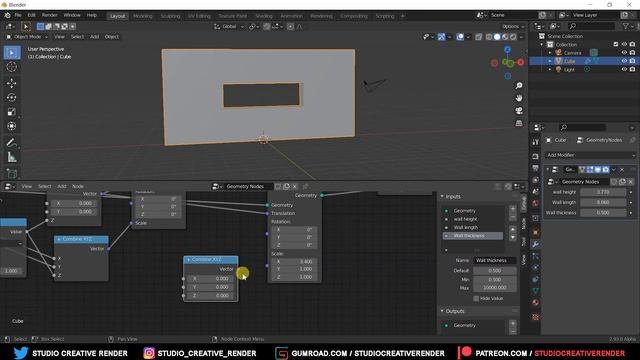The width and height of the screenshot is (640, 360).
Task: Toggle render visibility of Camera
Action: tap(632, 53)
